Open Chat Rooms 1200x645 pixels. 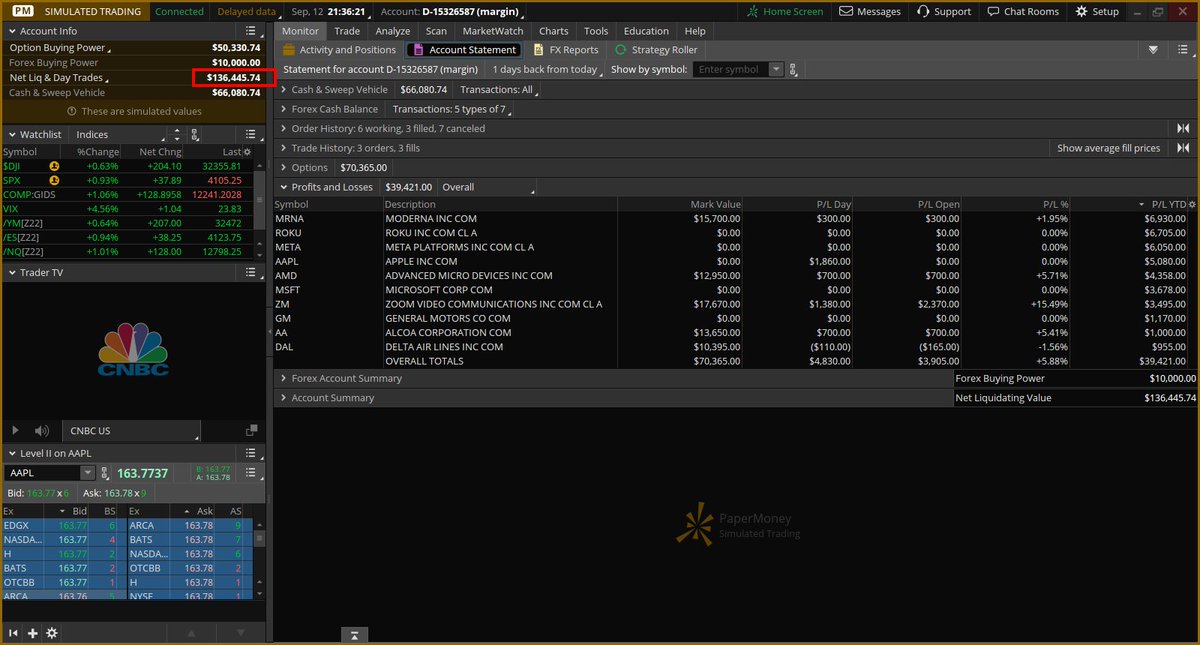1022,11
